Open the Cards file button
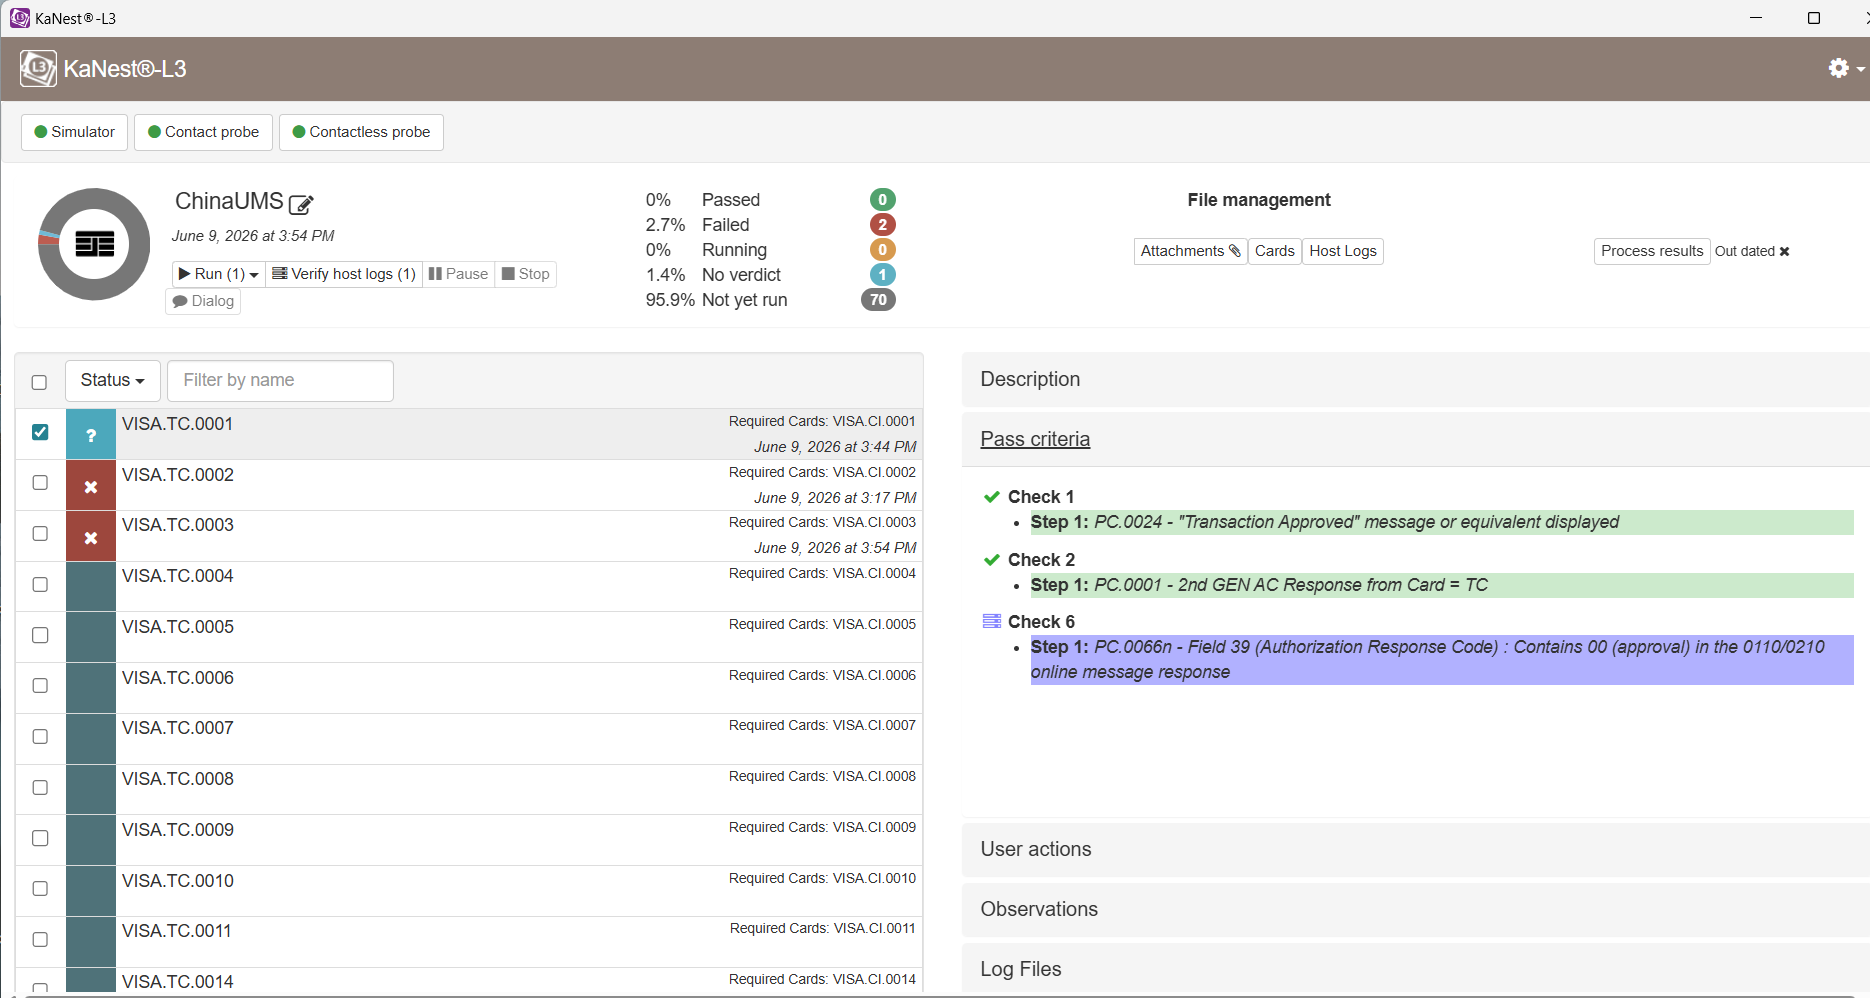Viewport: 1870px width, 998px height. 1275,251
